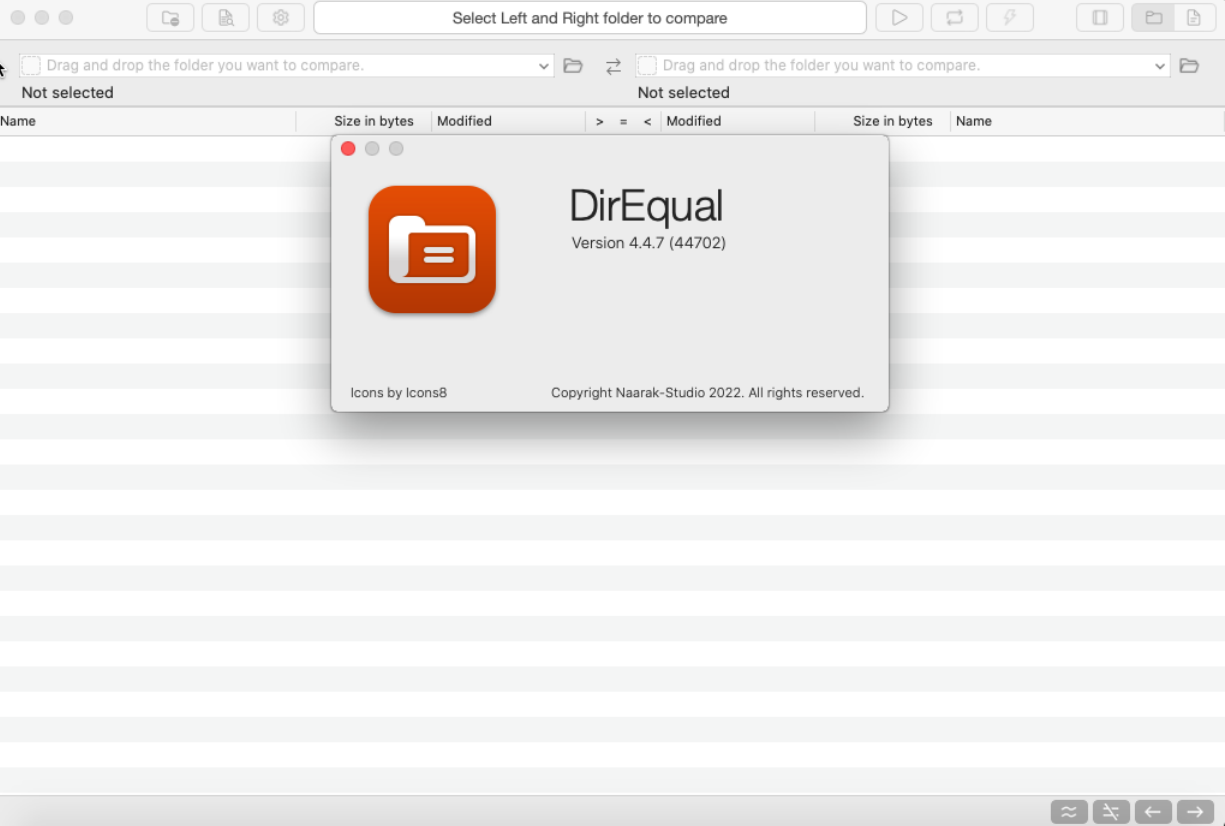
Task: Click the lightning bolt toolbar icon
Action: coord(1010,18)
